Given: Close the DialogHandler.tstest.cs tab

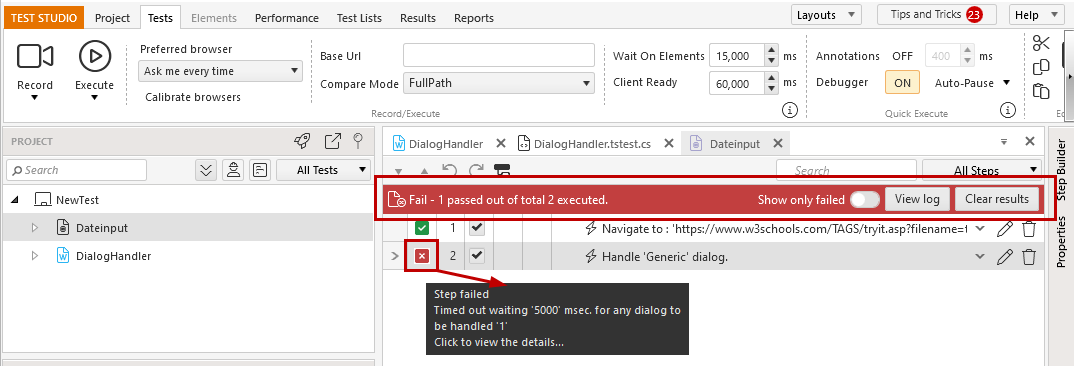Looking at the screenshot, I should [669, 143].
